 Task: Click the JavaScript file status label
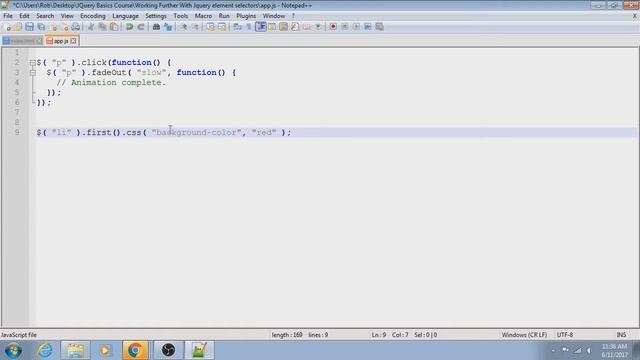(19, 335)
